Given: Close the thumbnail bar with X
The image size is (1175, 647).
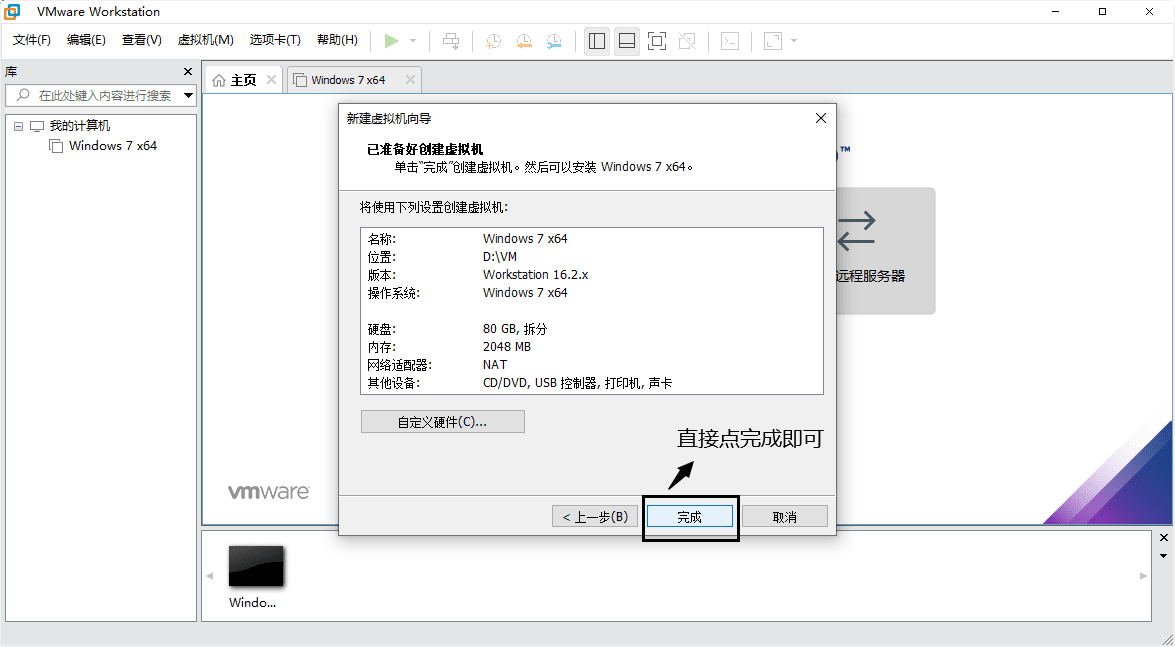Looking at the screenshot, I should (1164, 538).
